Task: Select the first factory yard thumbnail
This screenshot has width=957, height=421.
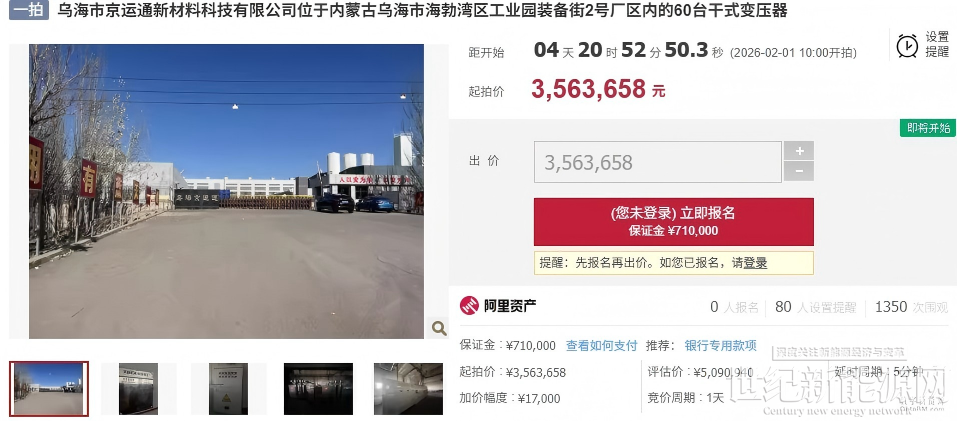Action: [x=49, y=389]
